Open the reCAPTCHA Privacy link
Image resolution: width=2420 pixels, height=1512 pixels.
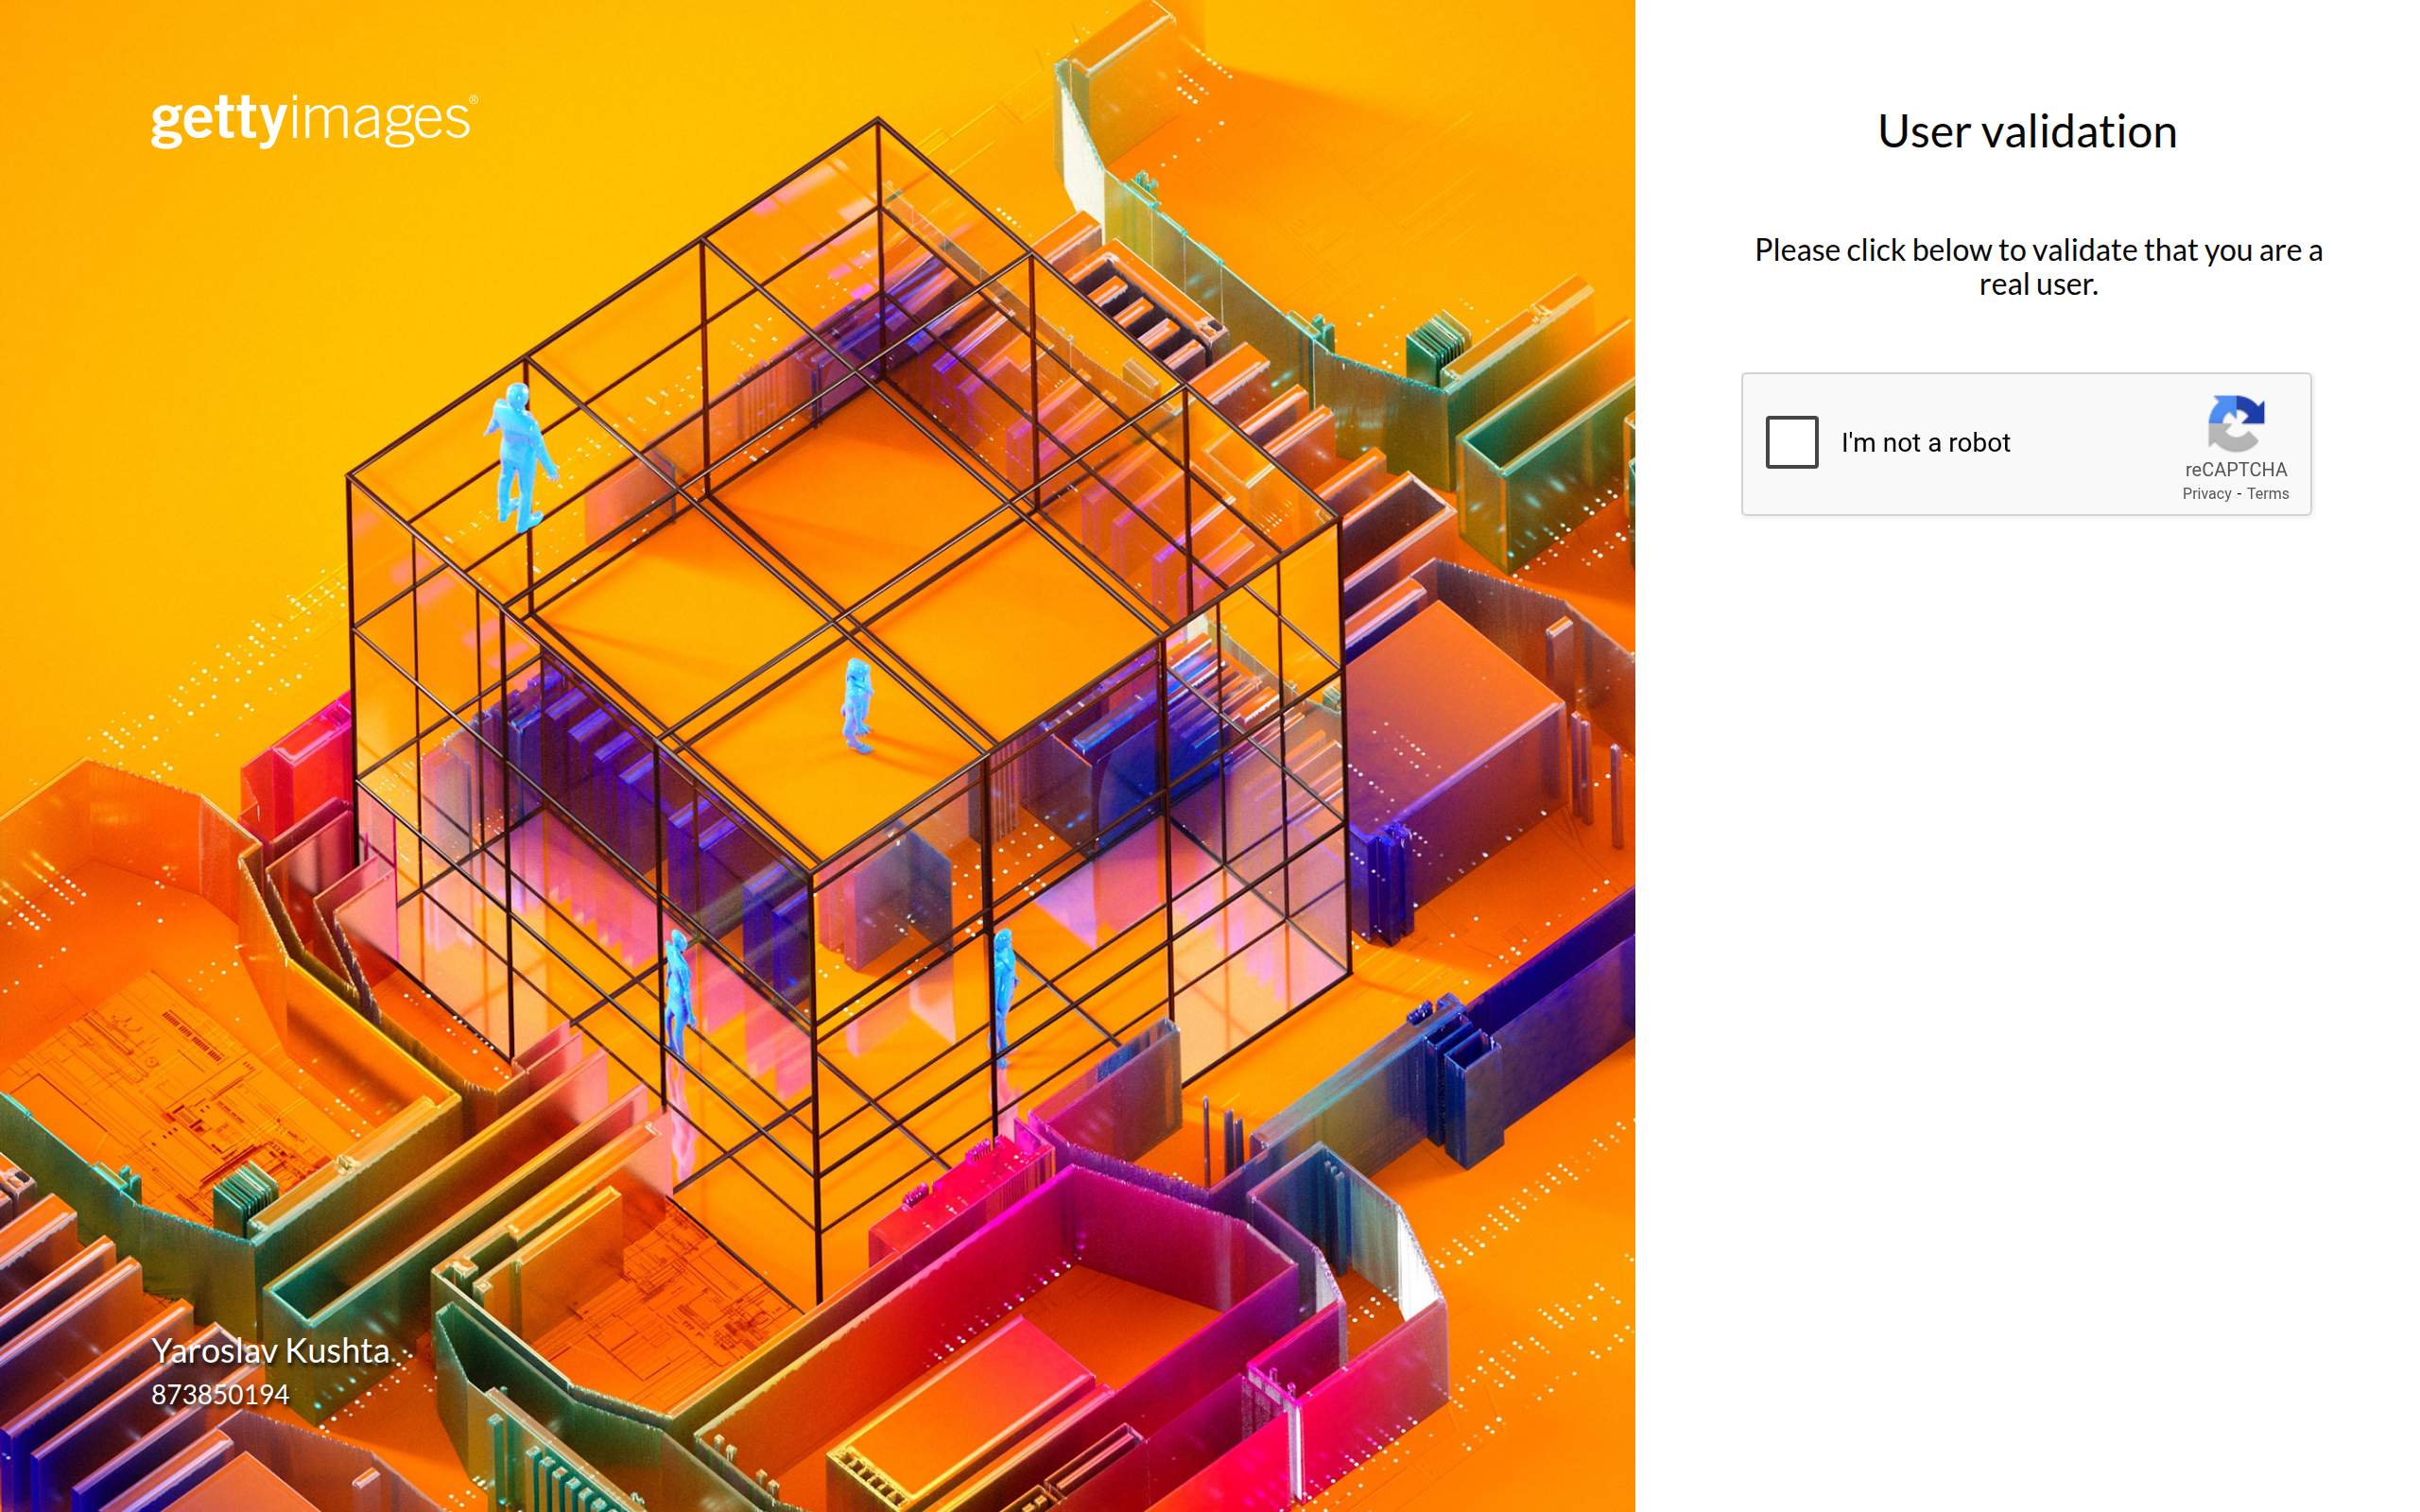[2206, 494]
